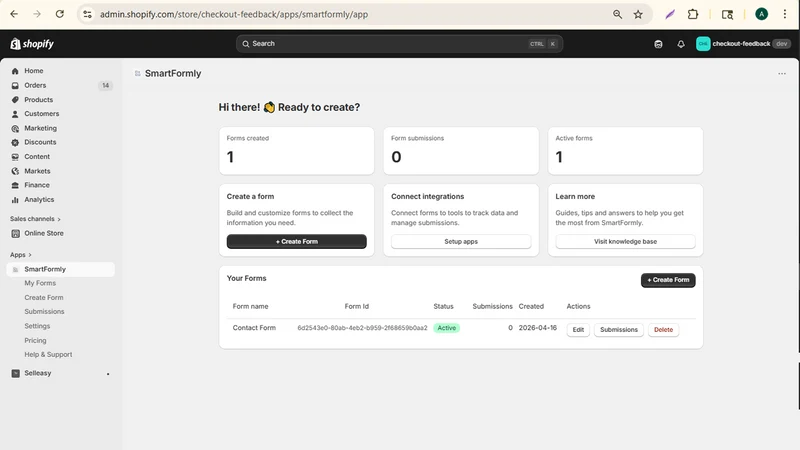The height and width of the screenshot is (450, 800).
Task: Click the form ID 6d2543e0 text
Action: coord(362,328)
